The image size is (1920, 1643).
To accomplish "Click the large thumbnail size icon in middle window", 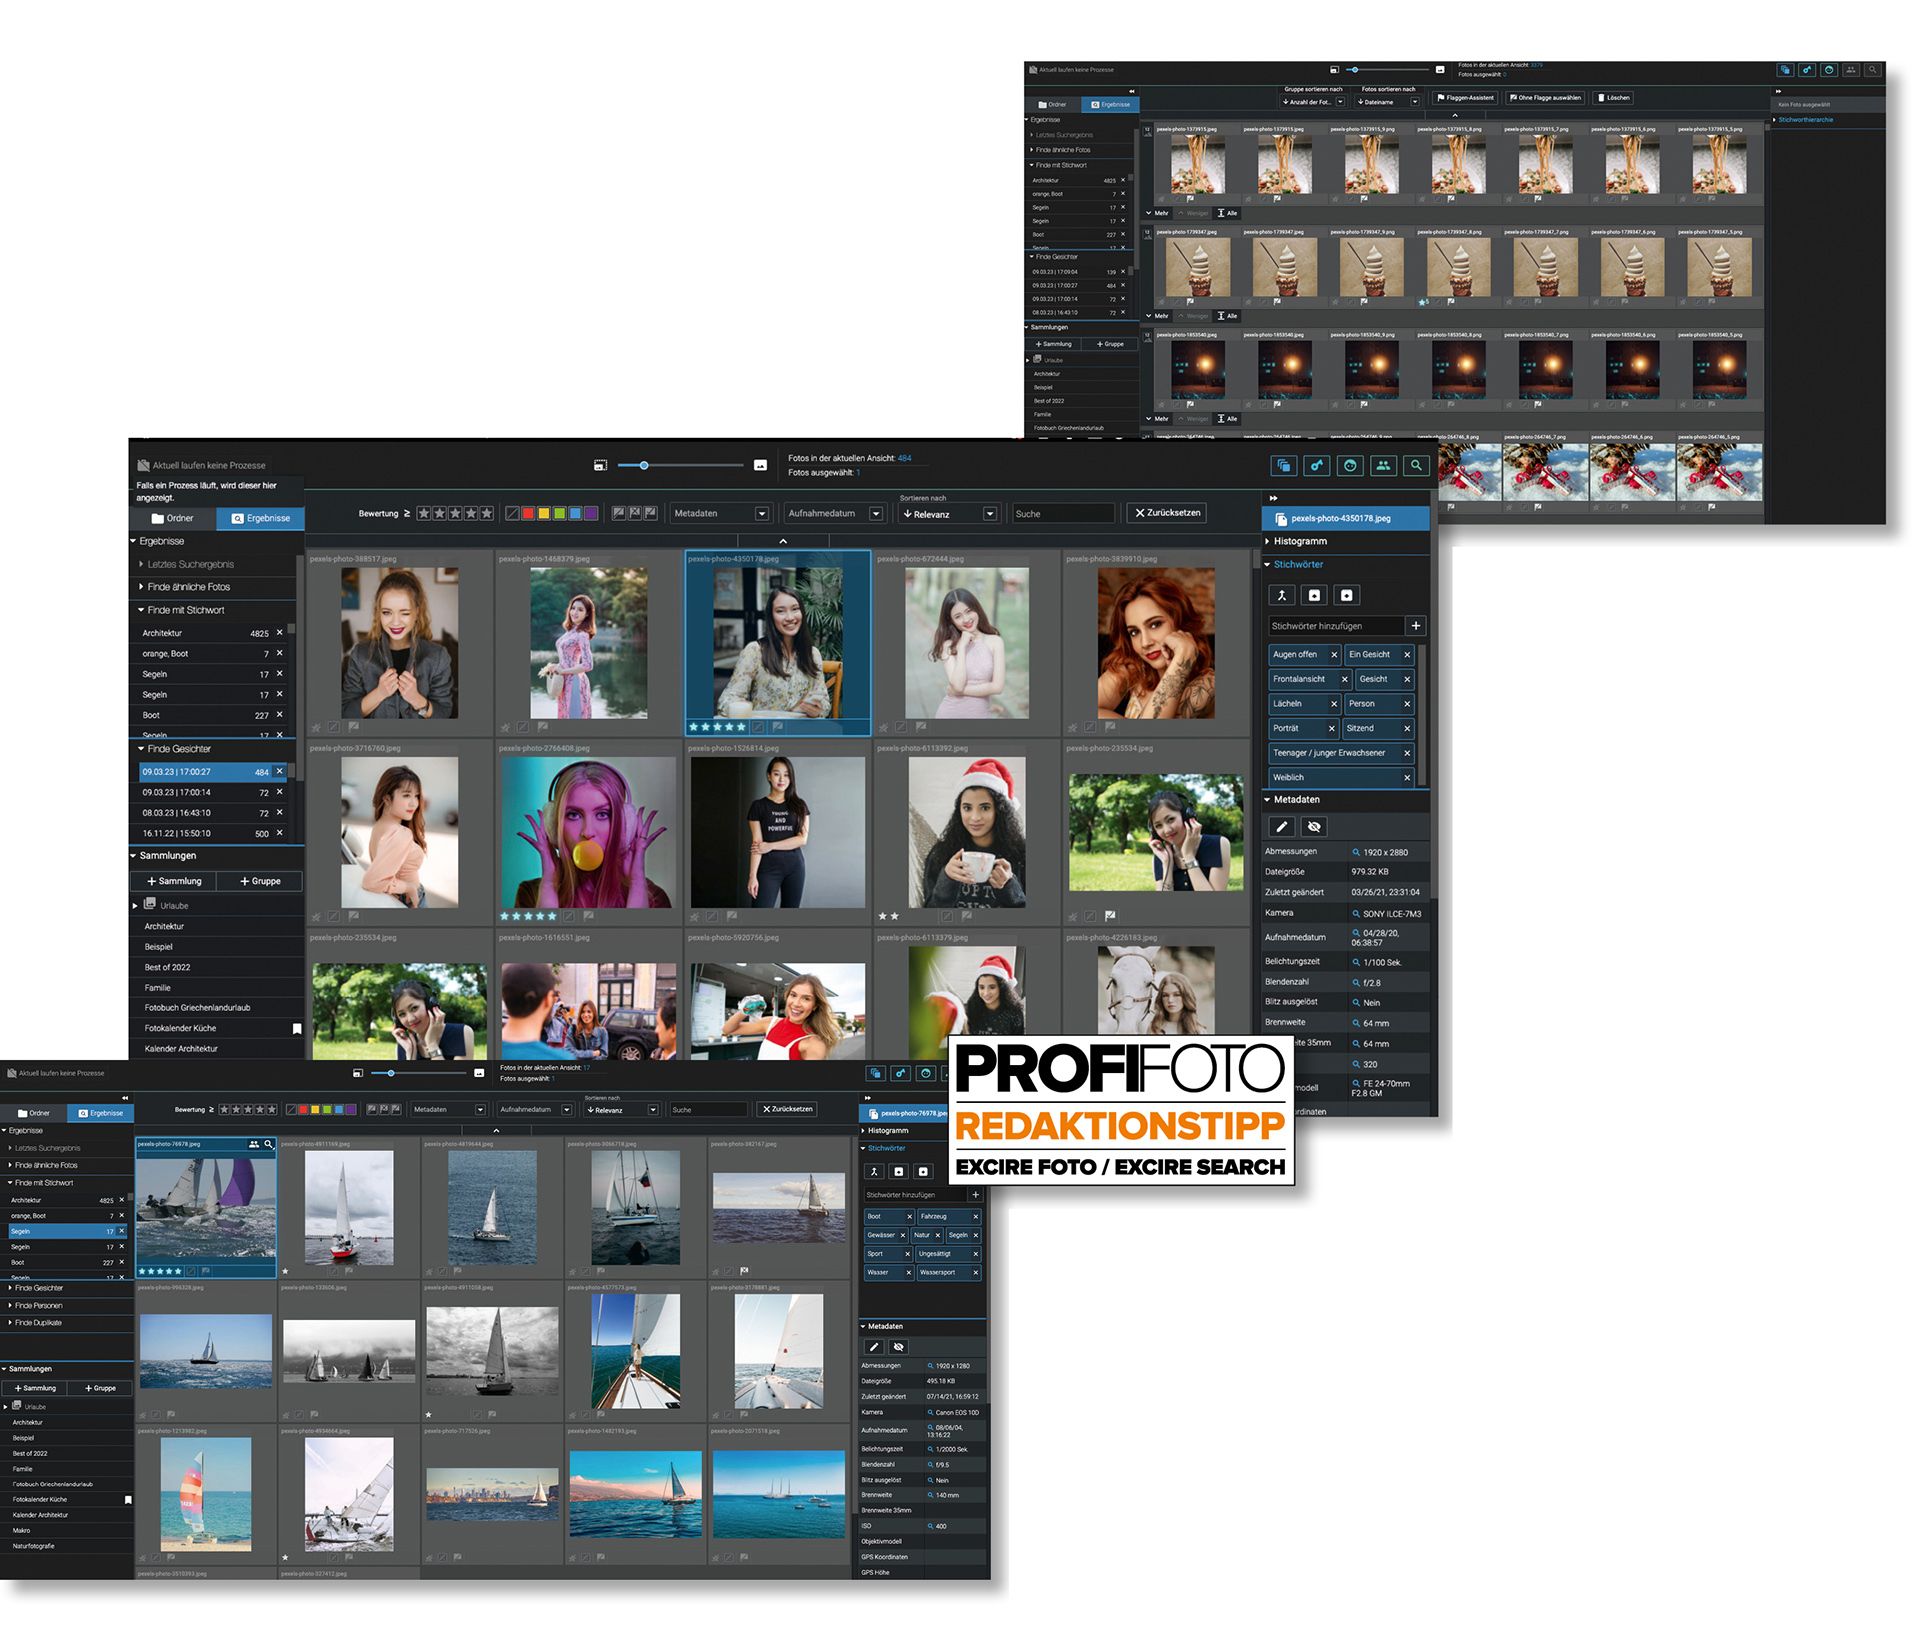I will (x=760, y=466).
